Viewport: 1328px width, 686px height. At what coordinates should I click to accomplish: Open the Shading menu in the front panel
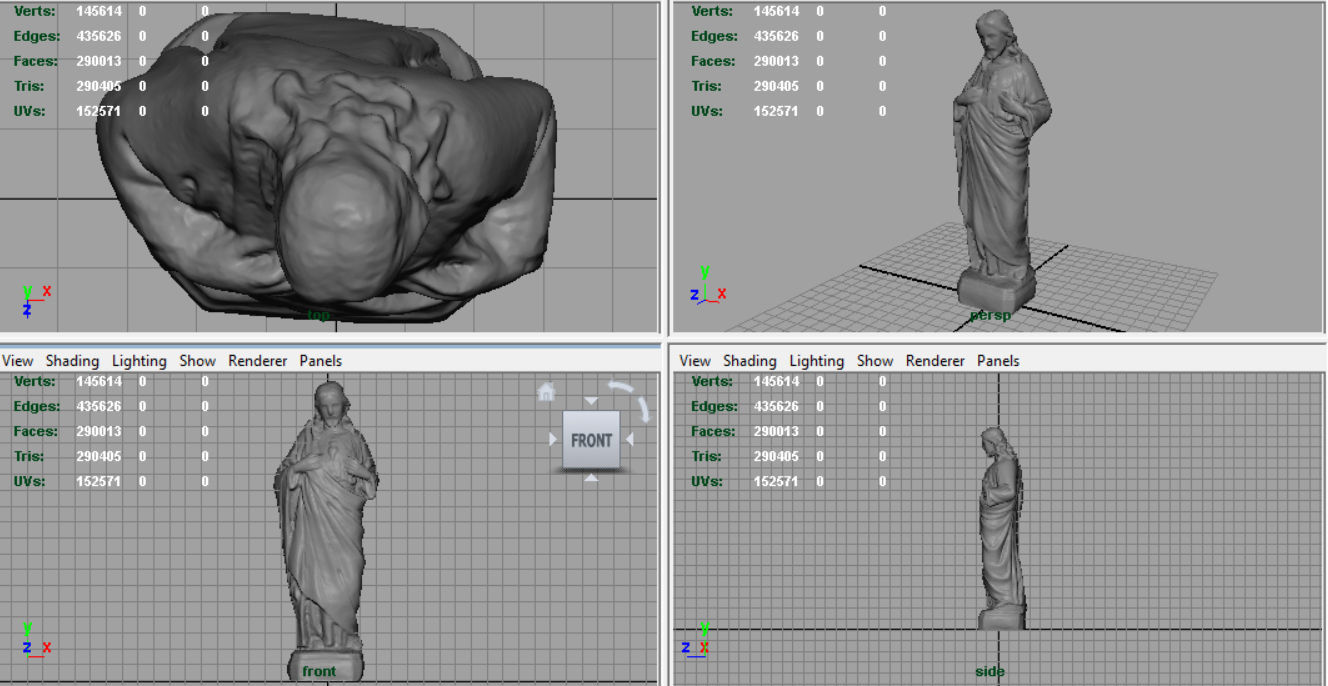[x=72, y=361]
